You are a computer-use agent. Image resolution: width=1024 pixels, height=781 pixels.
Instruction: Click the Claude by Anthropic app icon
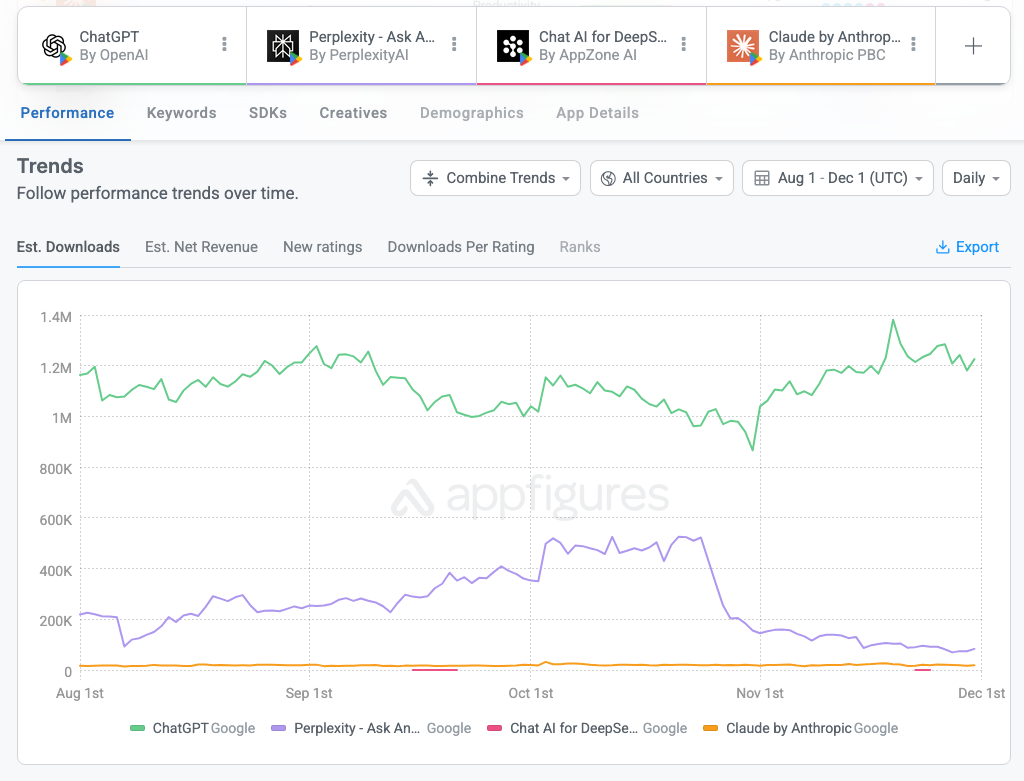click(743, 46)
